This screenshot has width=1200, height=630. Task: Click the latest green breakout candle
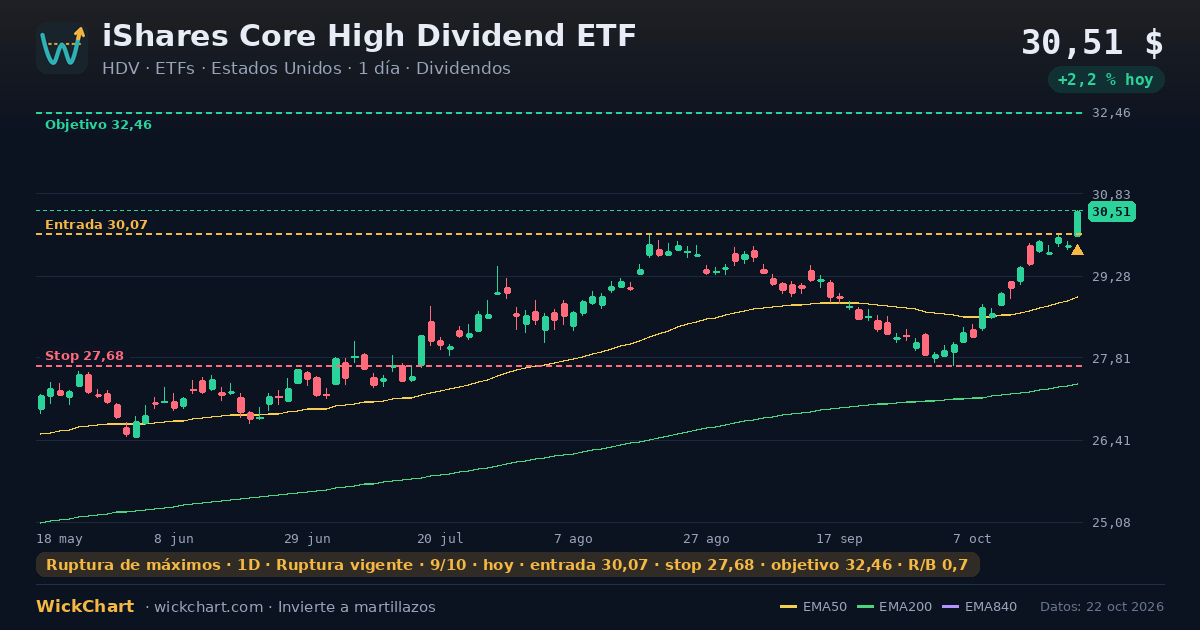[x=1077, y=224]
